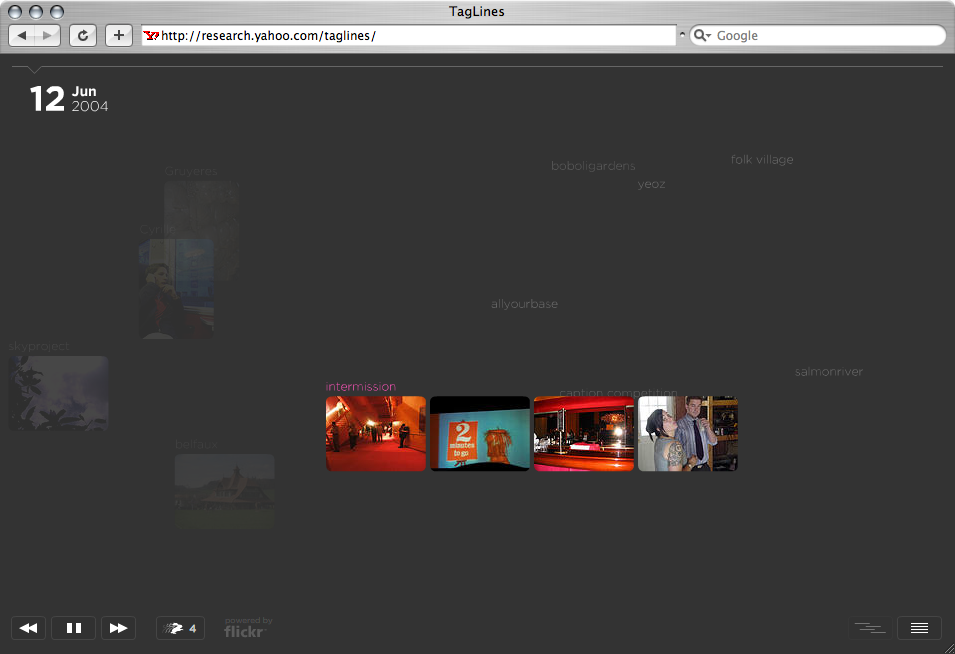The image size is (955, 654).
Task: Pause the TagLines animation
Action: [73, 628]
